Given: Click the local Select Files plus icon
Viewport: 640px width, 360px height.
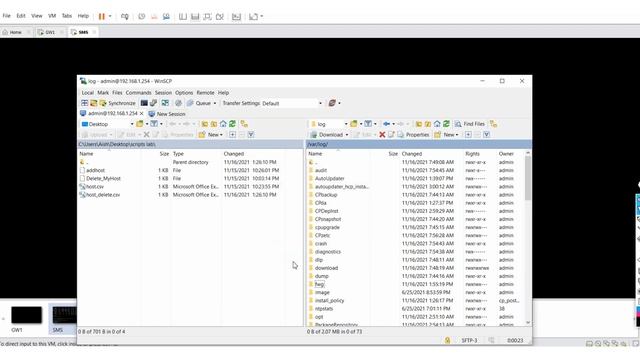Looking at the screenshot, I should coord(232,134).
